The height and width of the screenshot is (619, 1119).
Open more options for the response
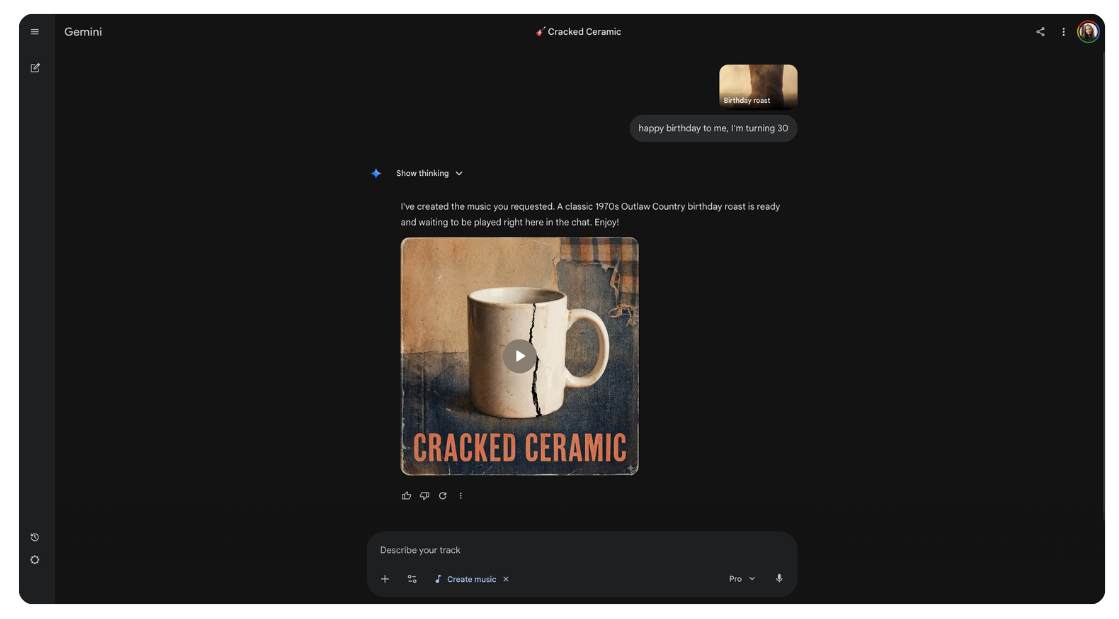tap(460, 495)
